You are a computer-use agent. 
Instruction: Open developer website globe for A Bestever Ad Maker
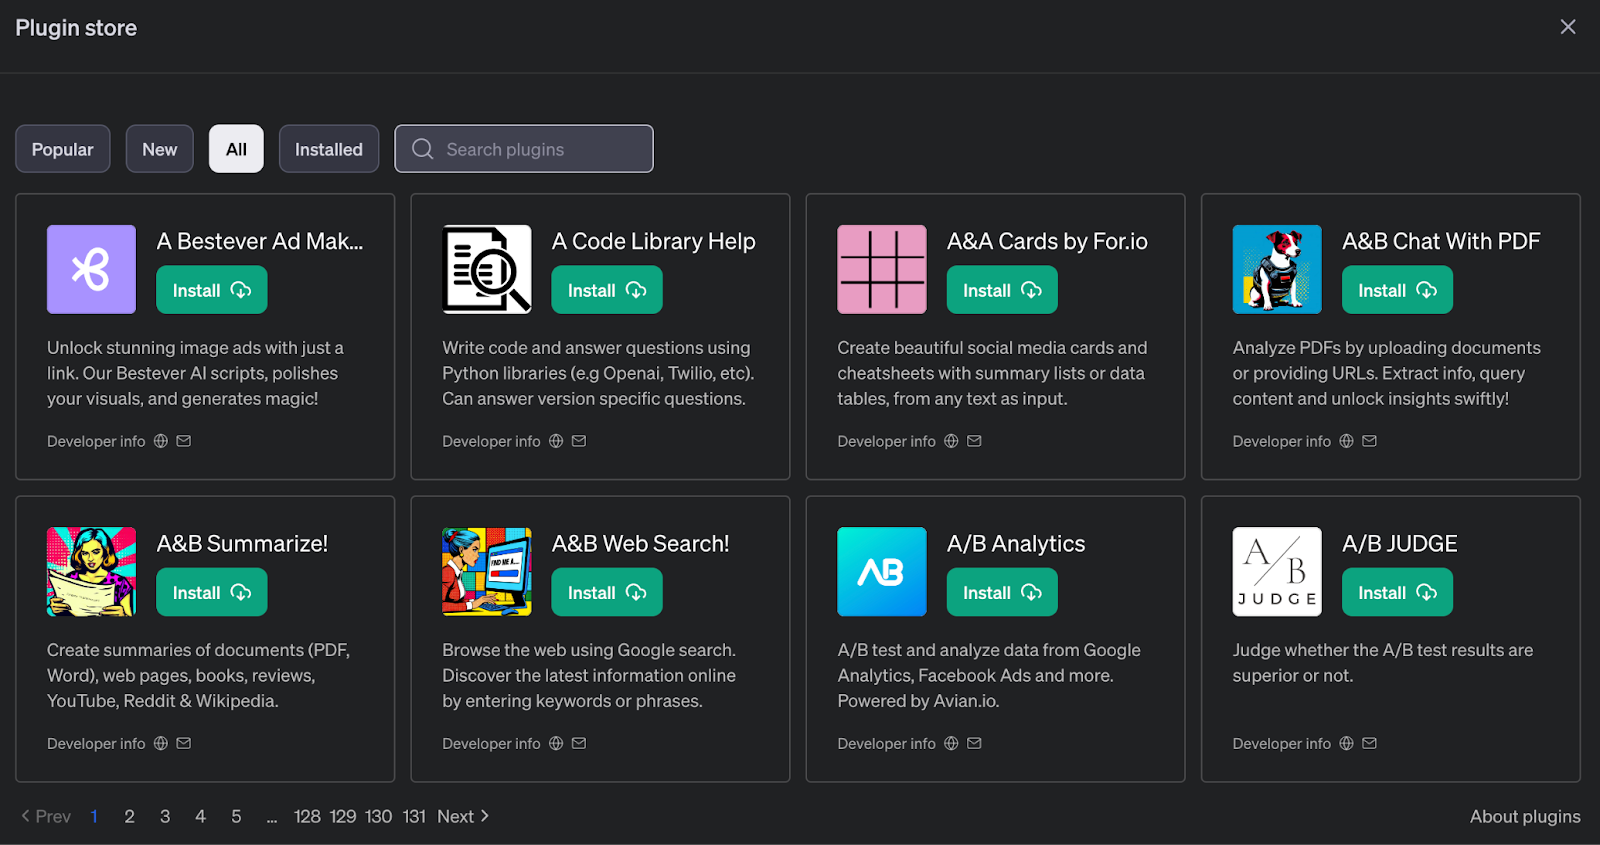click(161, 441)
